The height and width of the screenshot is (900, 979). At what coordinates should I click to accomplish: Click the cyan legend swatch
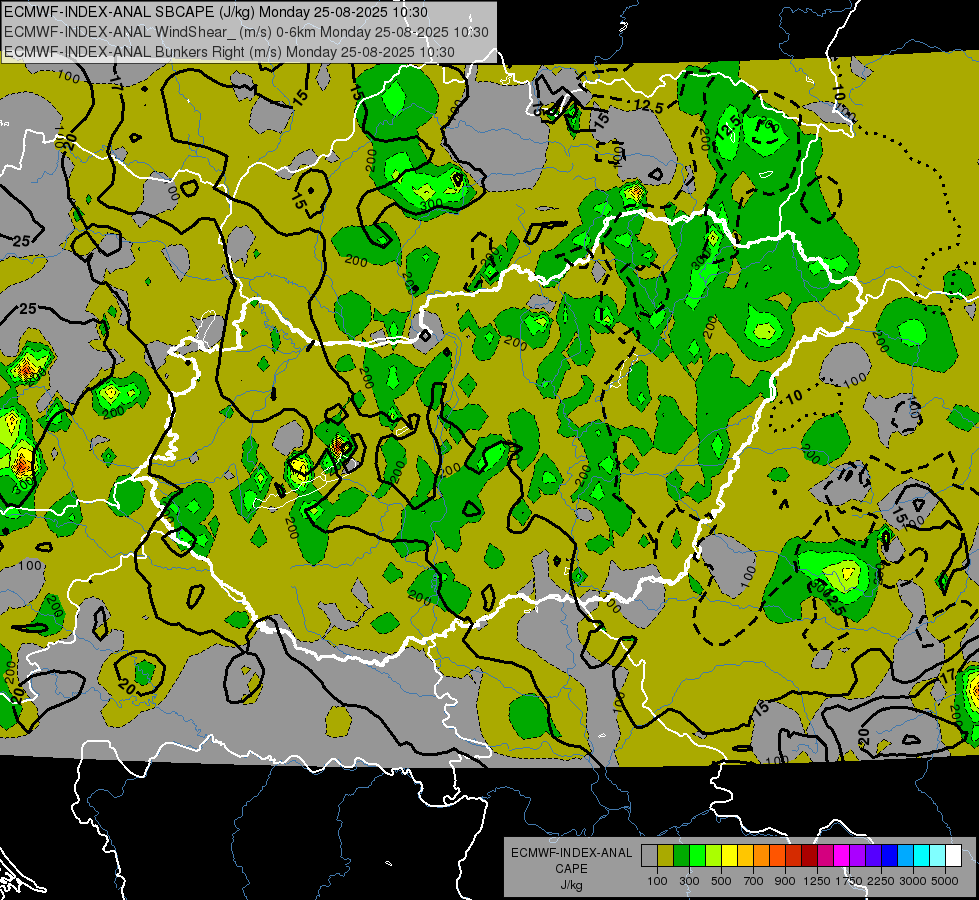coord(922,855)
